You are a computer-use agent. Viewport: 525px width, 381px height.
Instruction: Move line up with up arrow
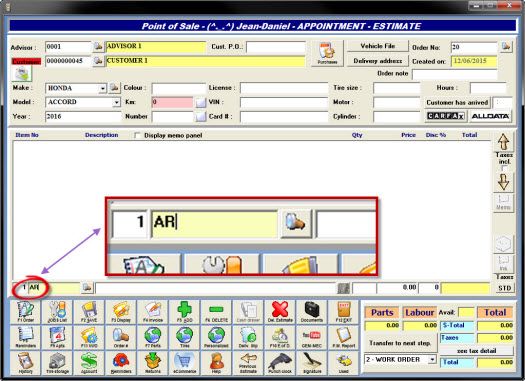(504, 142)
